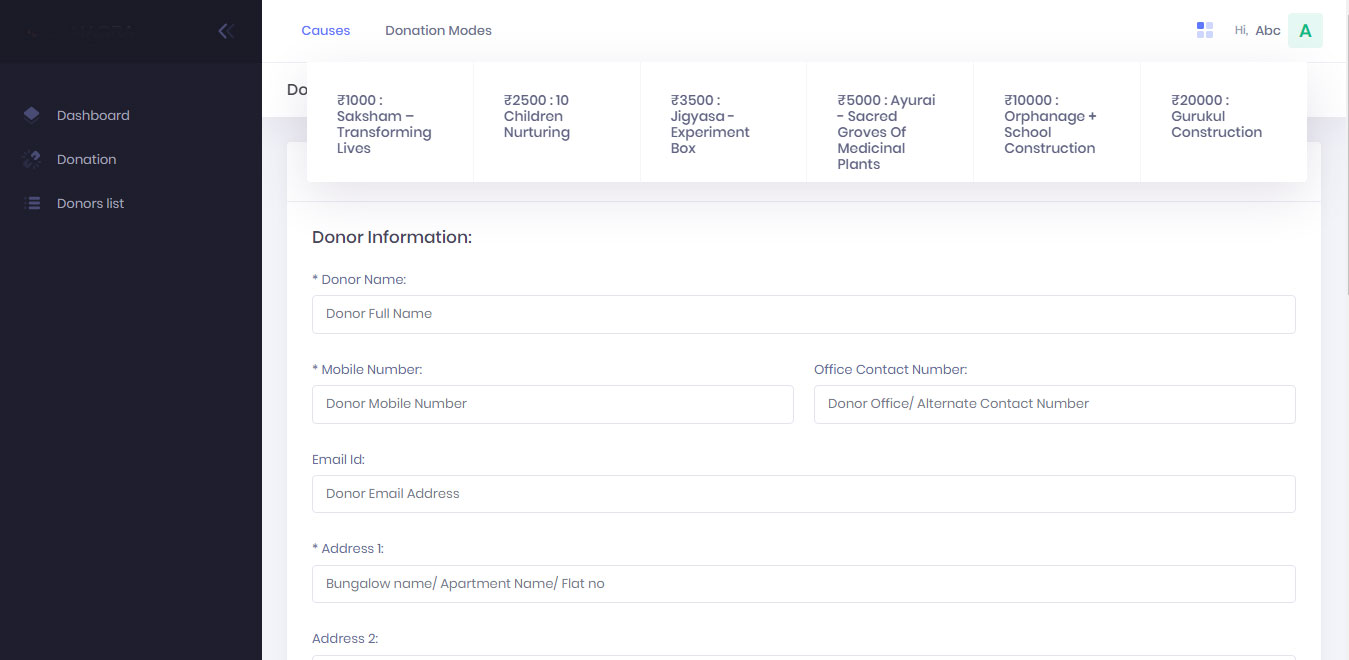Image resolution: width=1349 pixels, height=660 pixels.
Task: Open the Donors list link
Action: 90,203
